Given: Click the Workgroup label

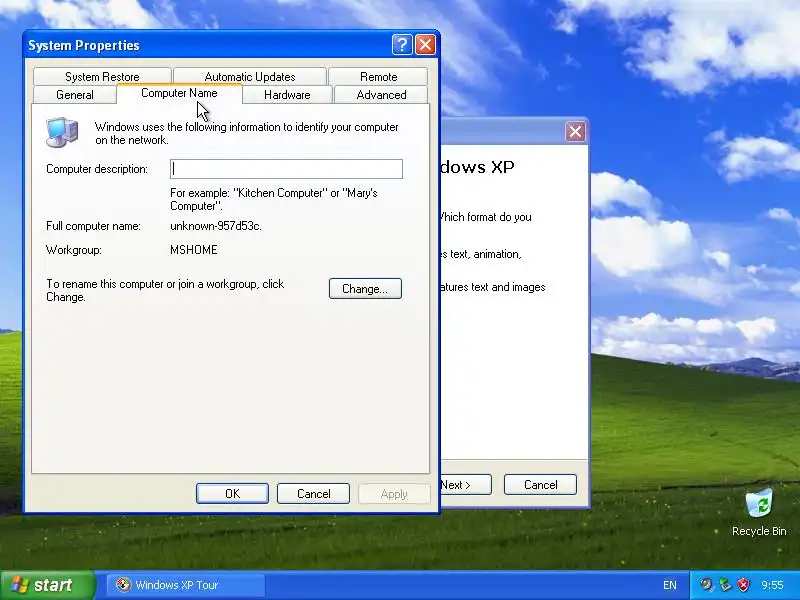Looking at the screenshot, I should (x=74, y=250).
